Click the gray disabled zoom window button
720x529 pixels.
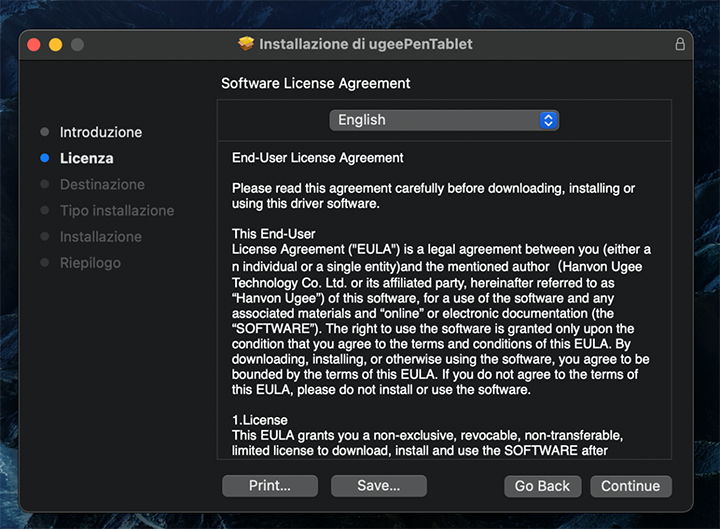pos(77,45)
